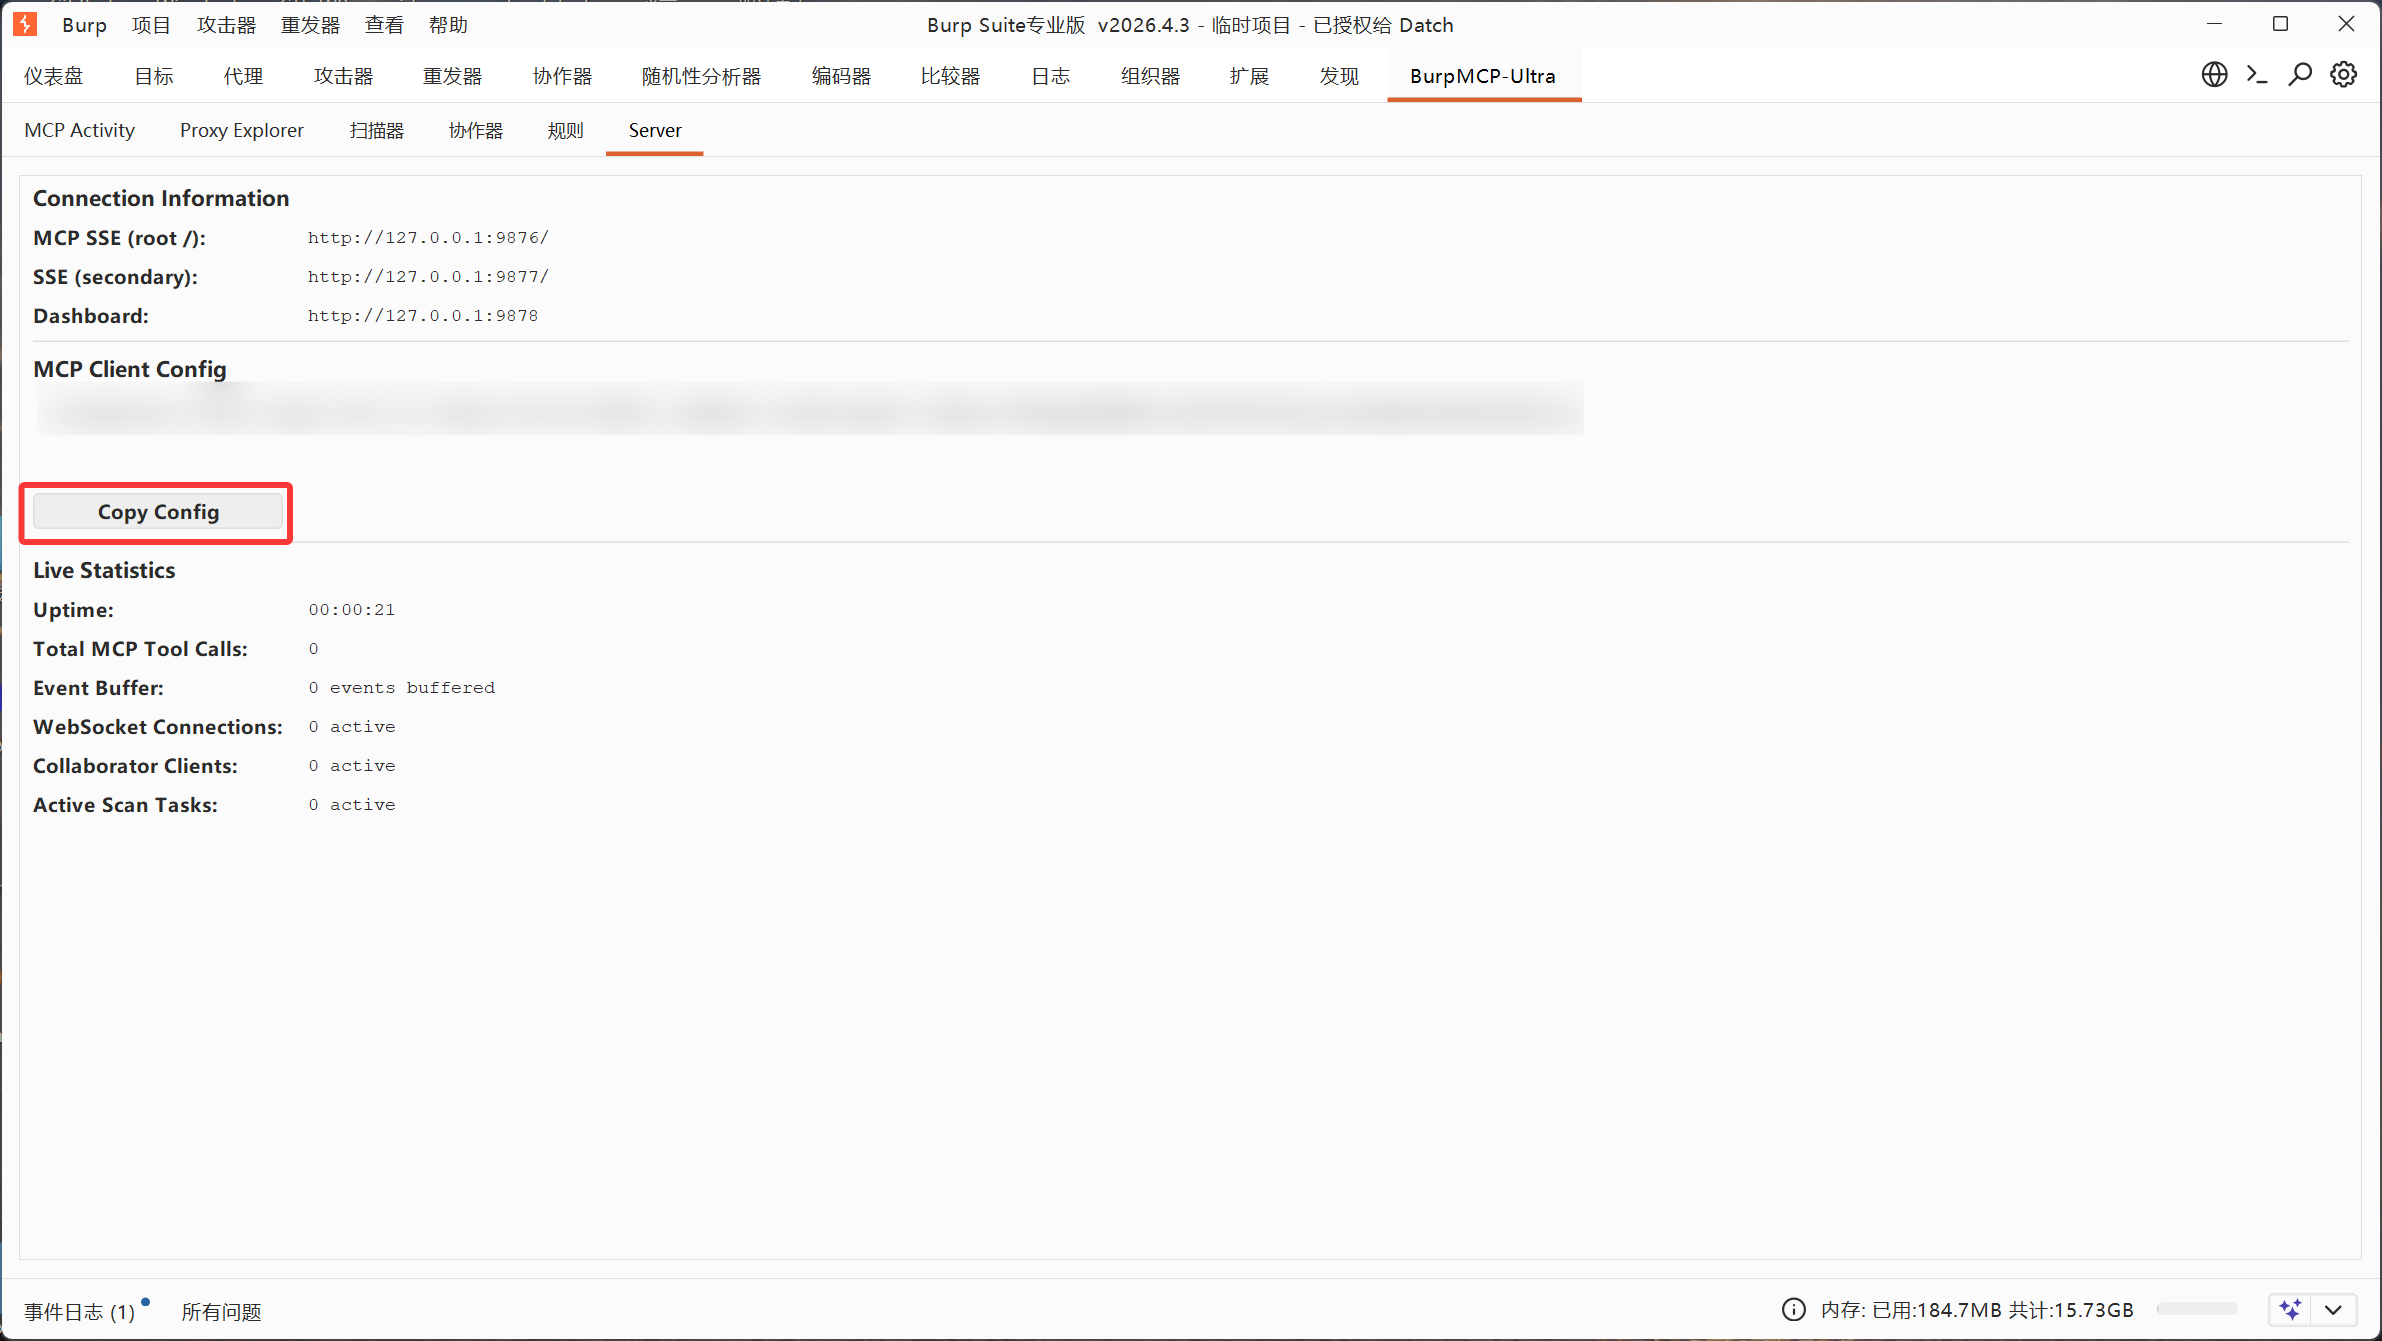Click the memory usage progress bar
Screen dimensions: 2382x1341
[x=2197, y=1310]
